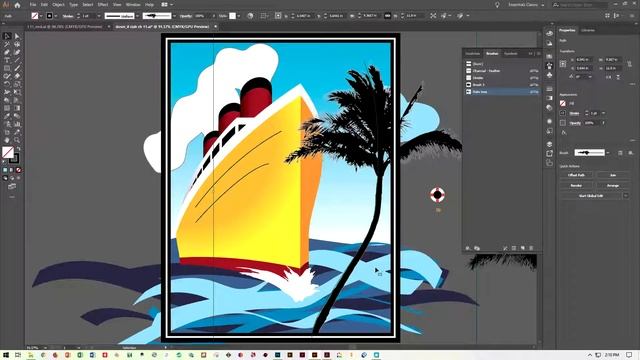Screen dimensions: 640x360
Task: Switch to the Swatches panel tab
Action: (x=473, y=53)
